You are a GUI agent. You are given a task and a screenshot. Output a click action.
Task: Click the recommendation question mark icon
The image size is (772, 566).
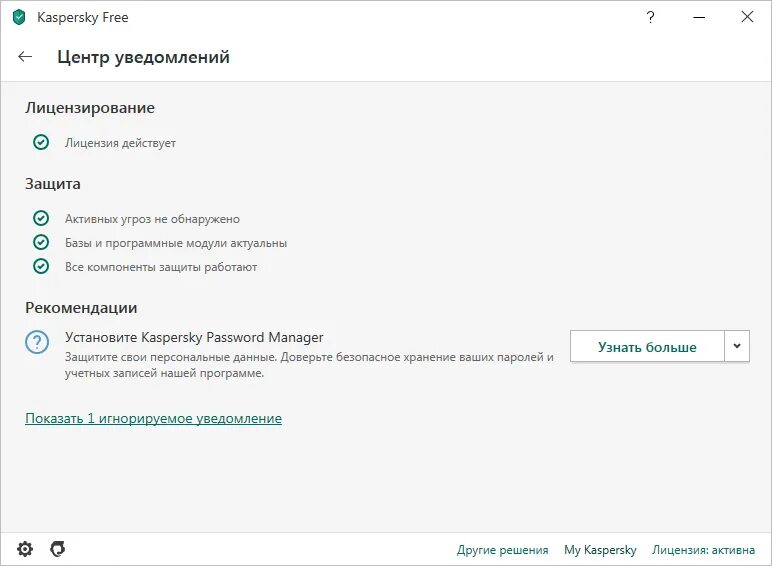[x=37, y=342]
